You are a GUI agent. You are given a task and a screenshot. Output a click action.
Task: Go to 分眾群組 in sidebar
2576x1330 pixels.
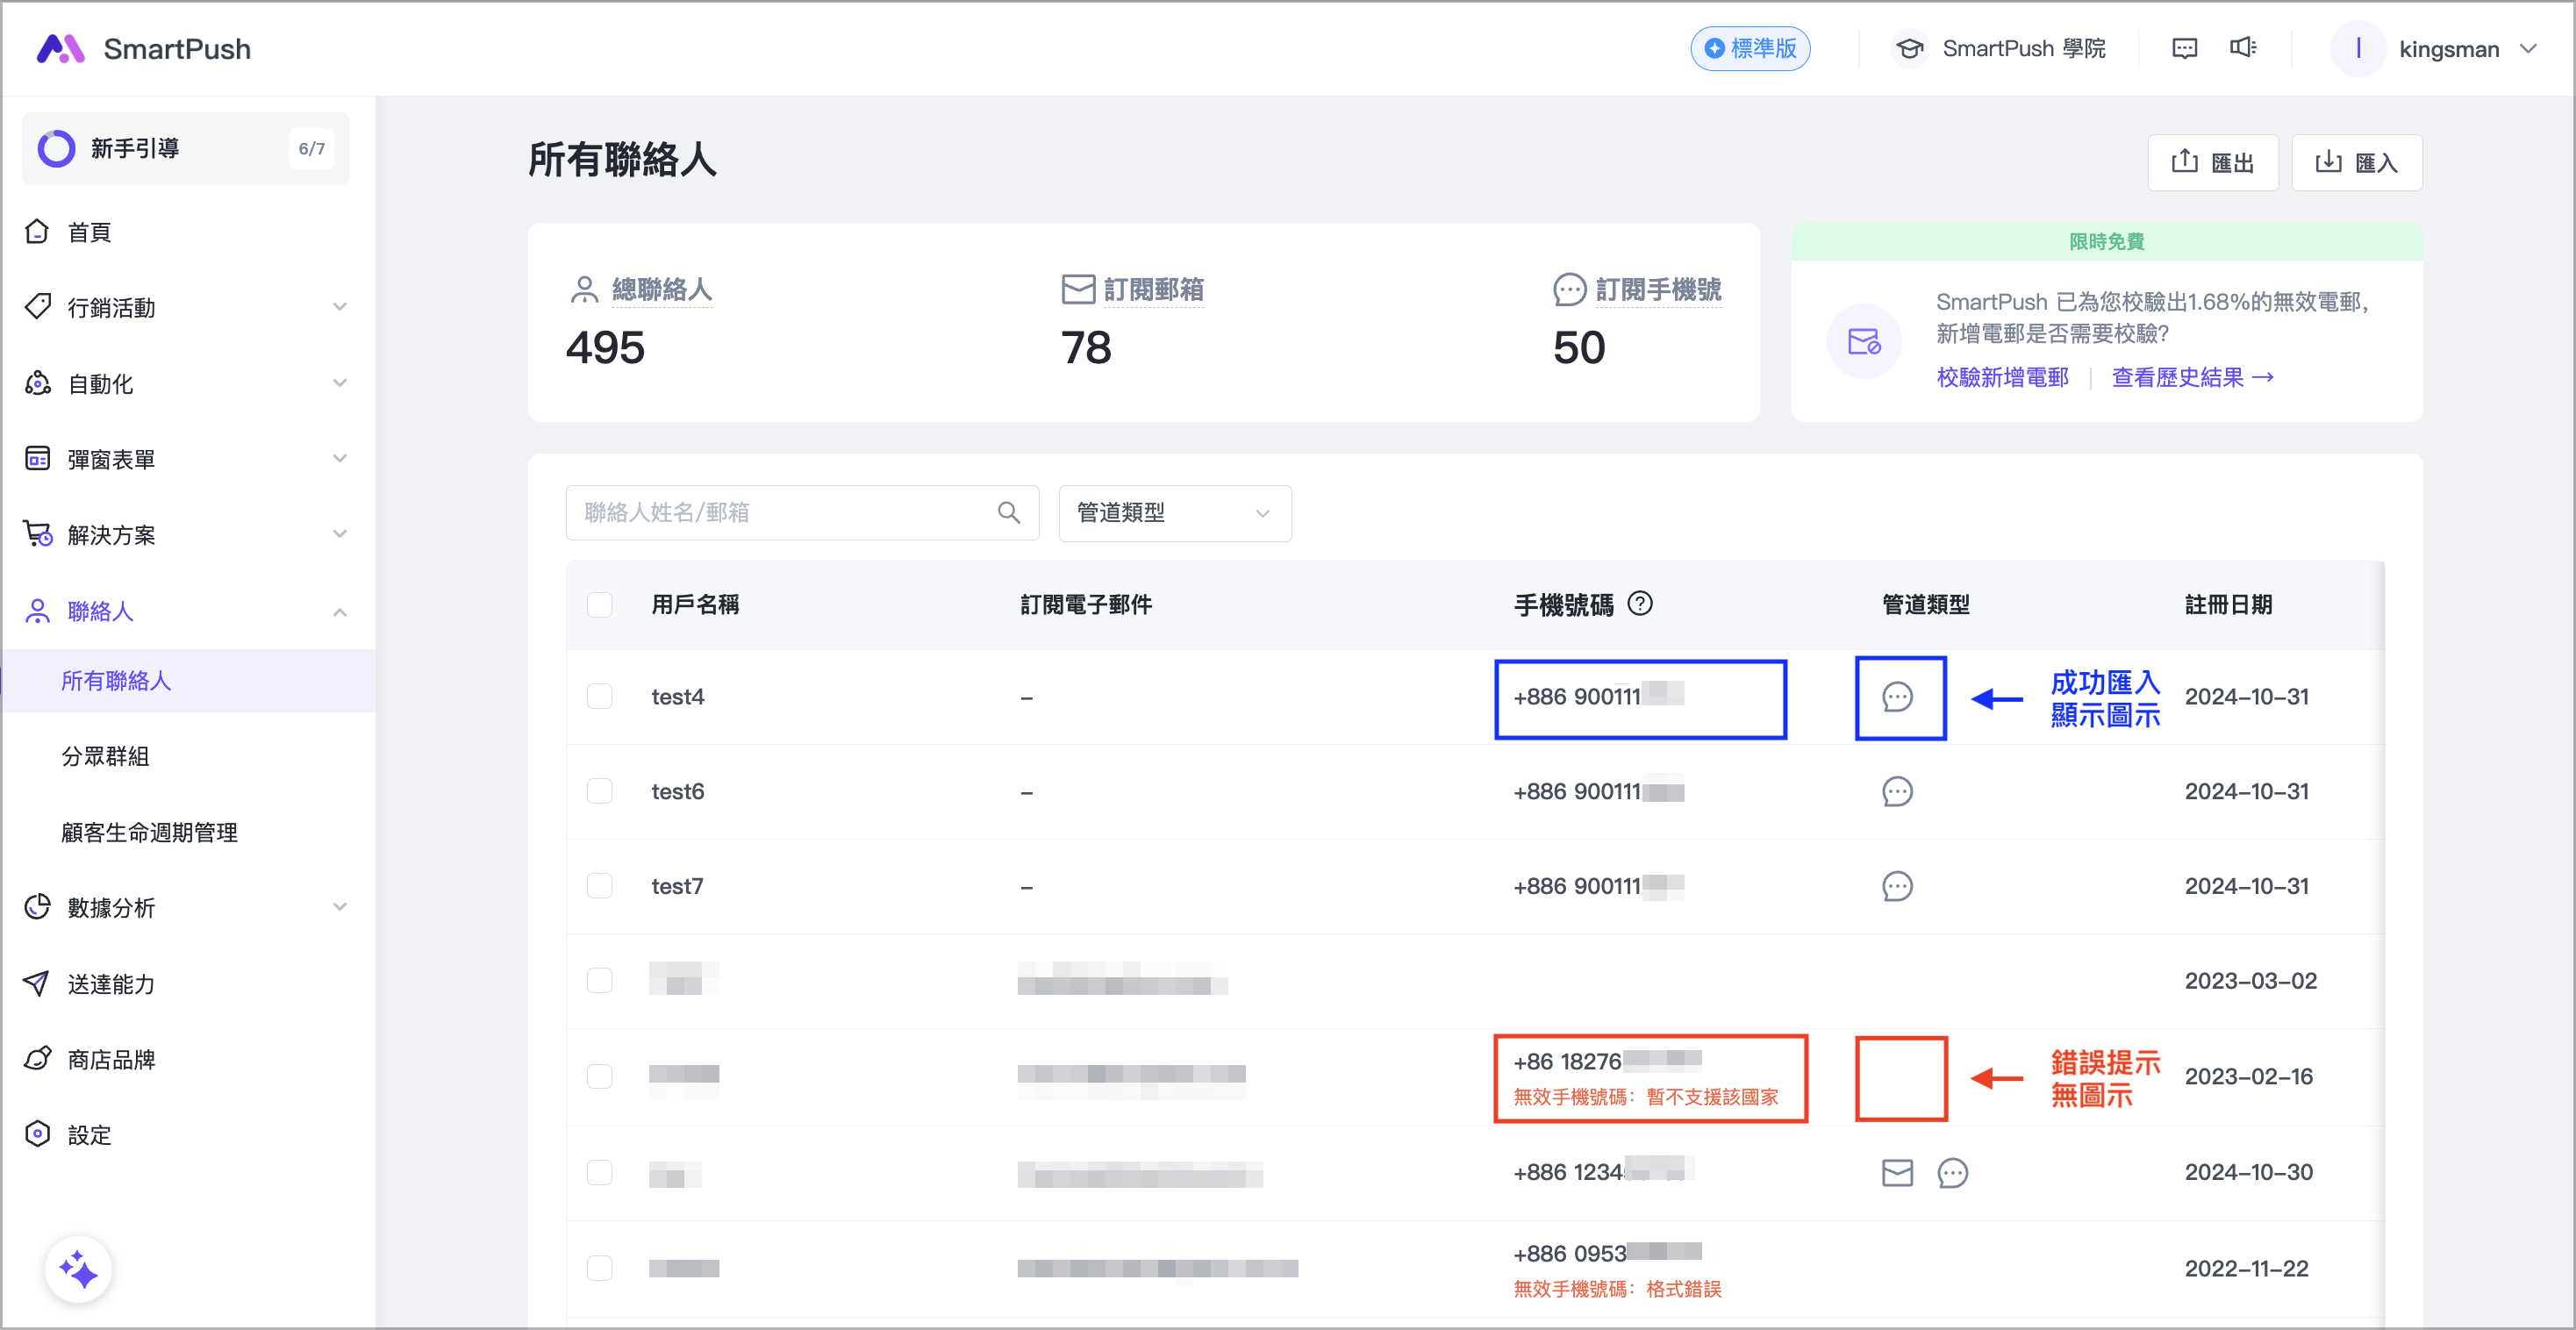106,756
